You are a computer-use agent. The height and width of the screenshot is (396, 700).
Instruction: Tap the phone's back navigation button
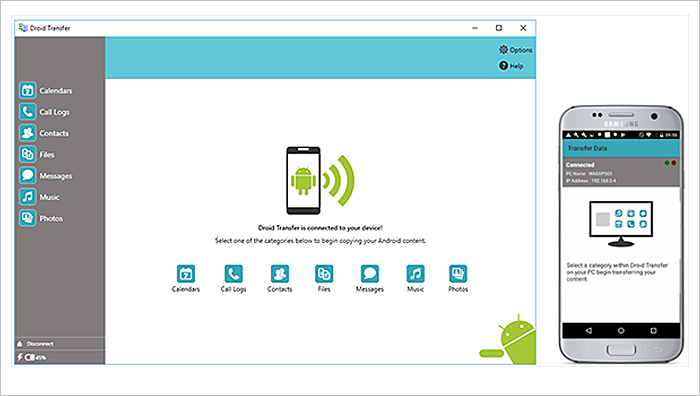point(589,331)
